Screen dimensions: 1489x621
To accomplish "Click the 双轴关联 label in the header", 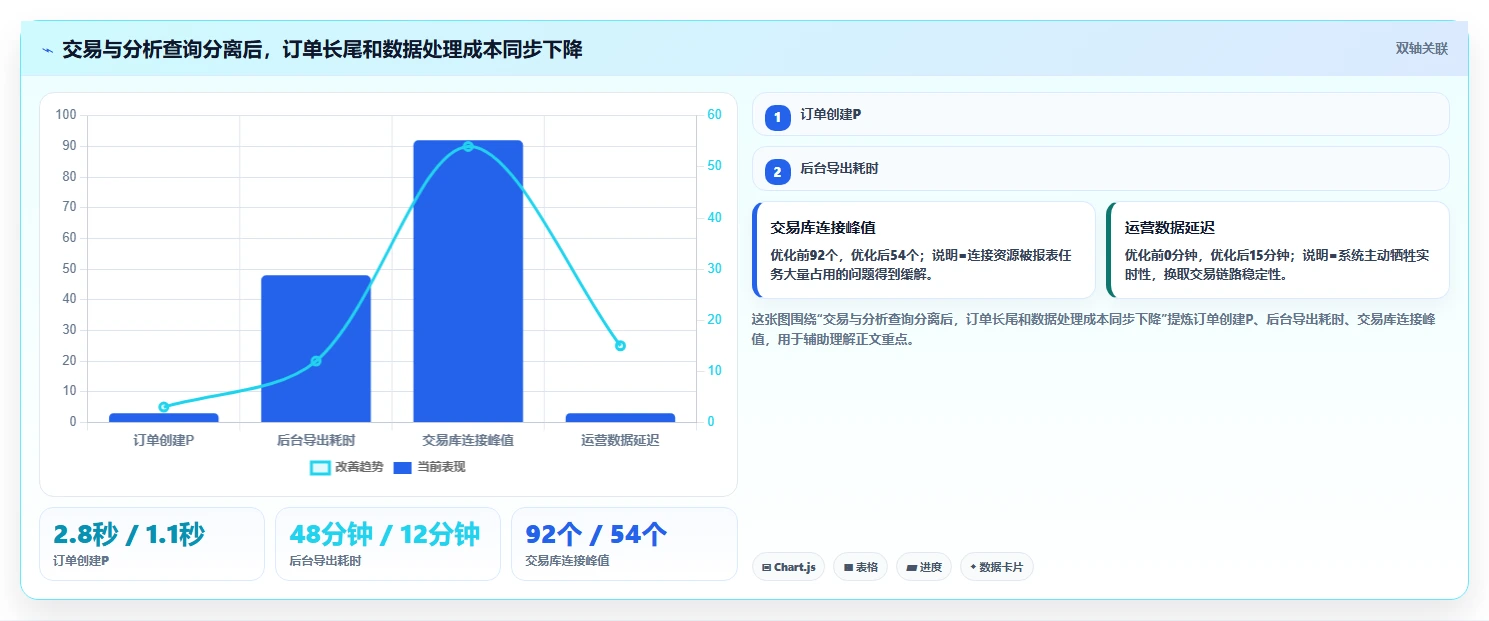I will point(1421,49).
